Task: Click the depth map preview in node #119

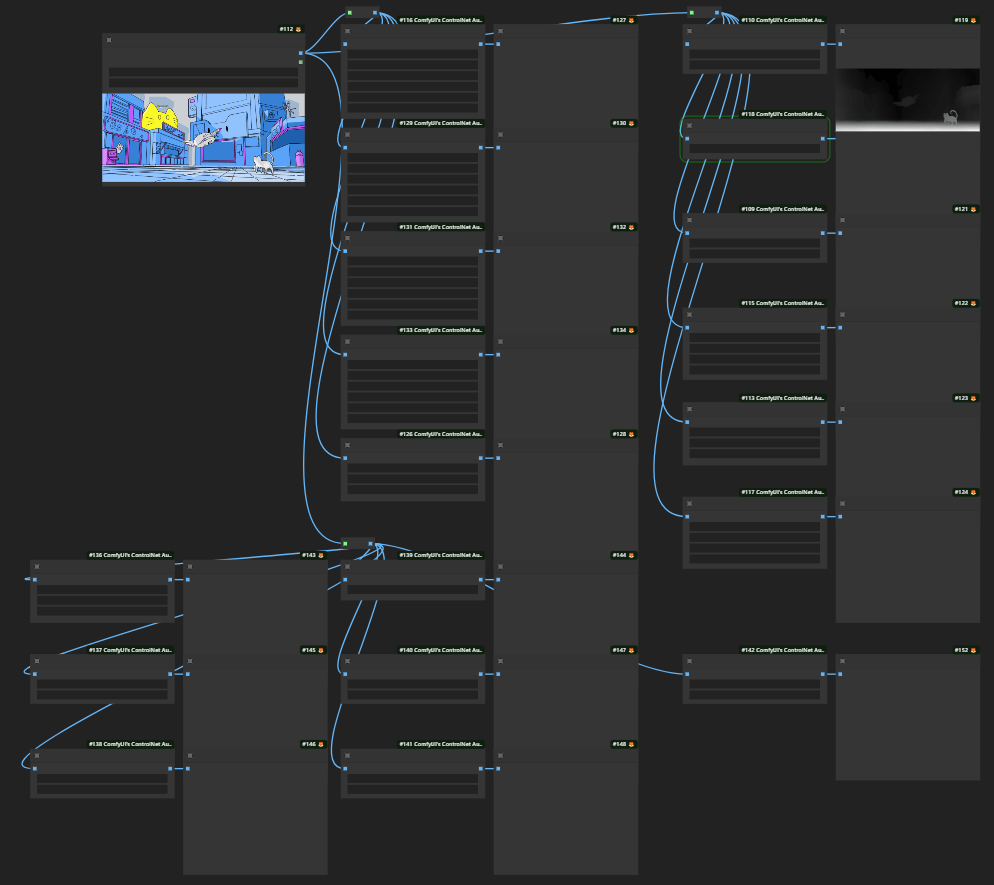Action: tap(907, 100)
